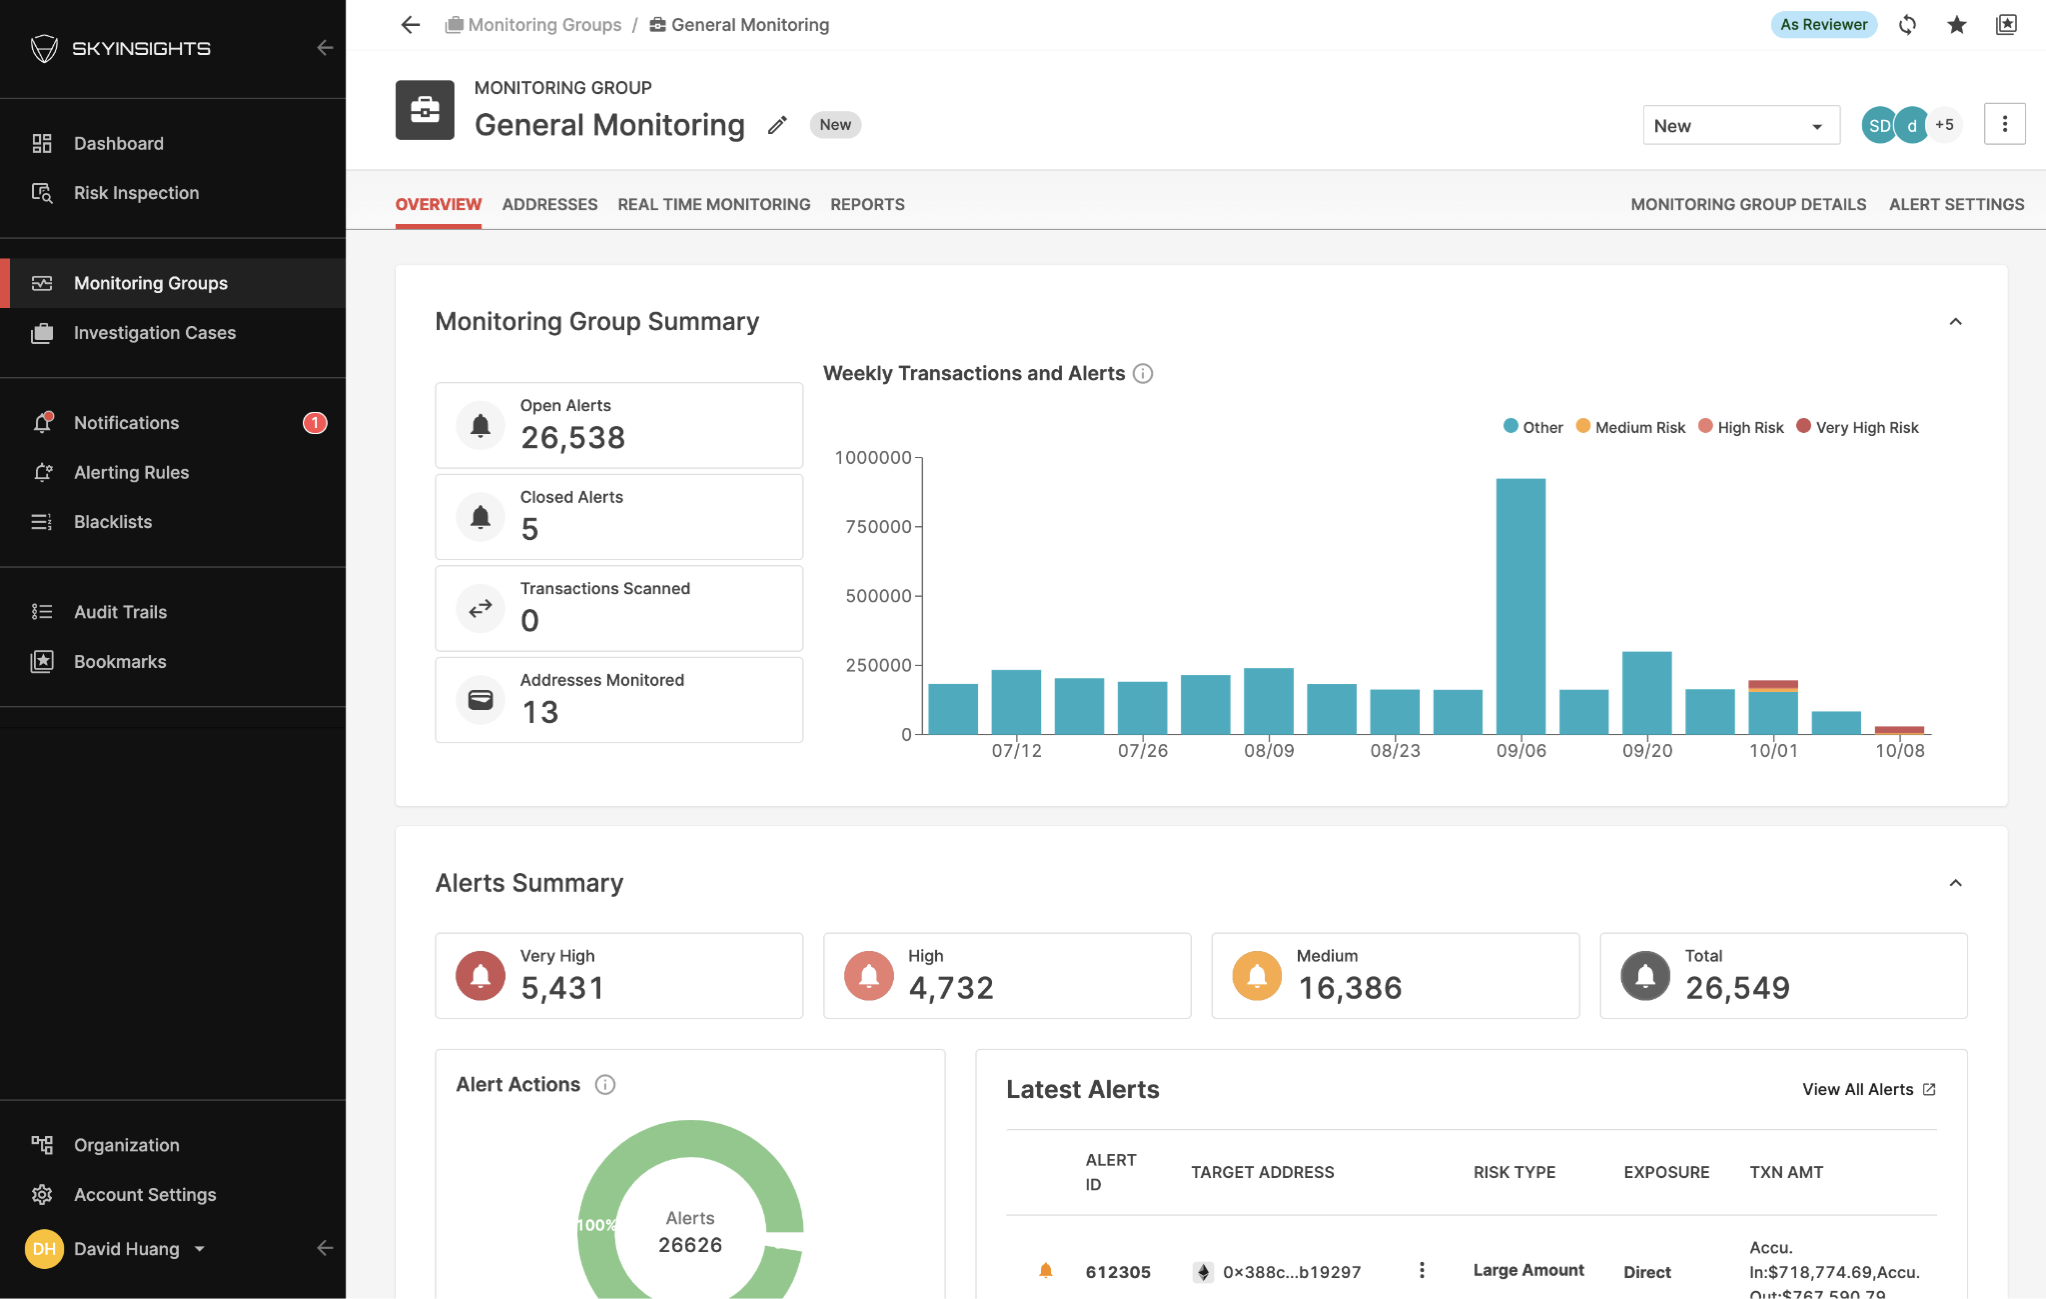Click the Closed Alerts card

[619, 517]
